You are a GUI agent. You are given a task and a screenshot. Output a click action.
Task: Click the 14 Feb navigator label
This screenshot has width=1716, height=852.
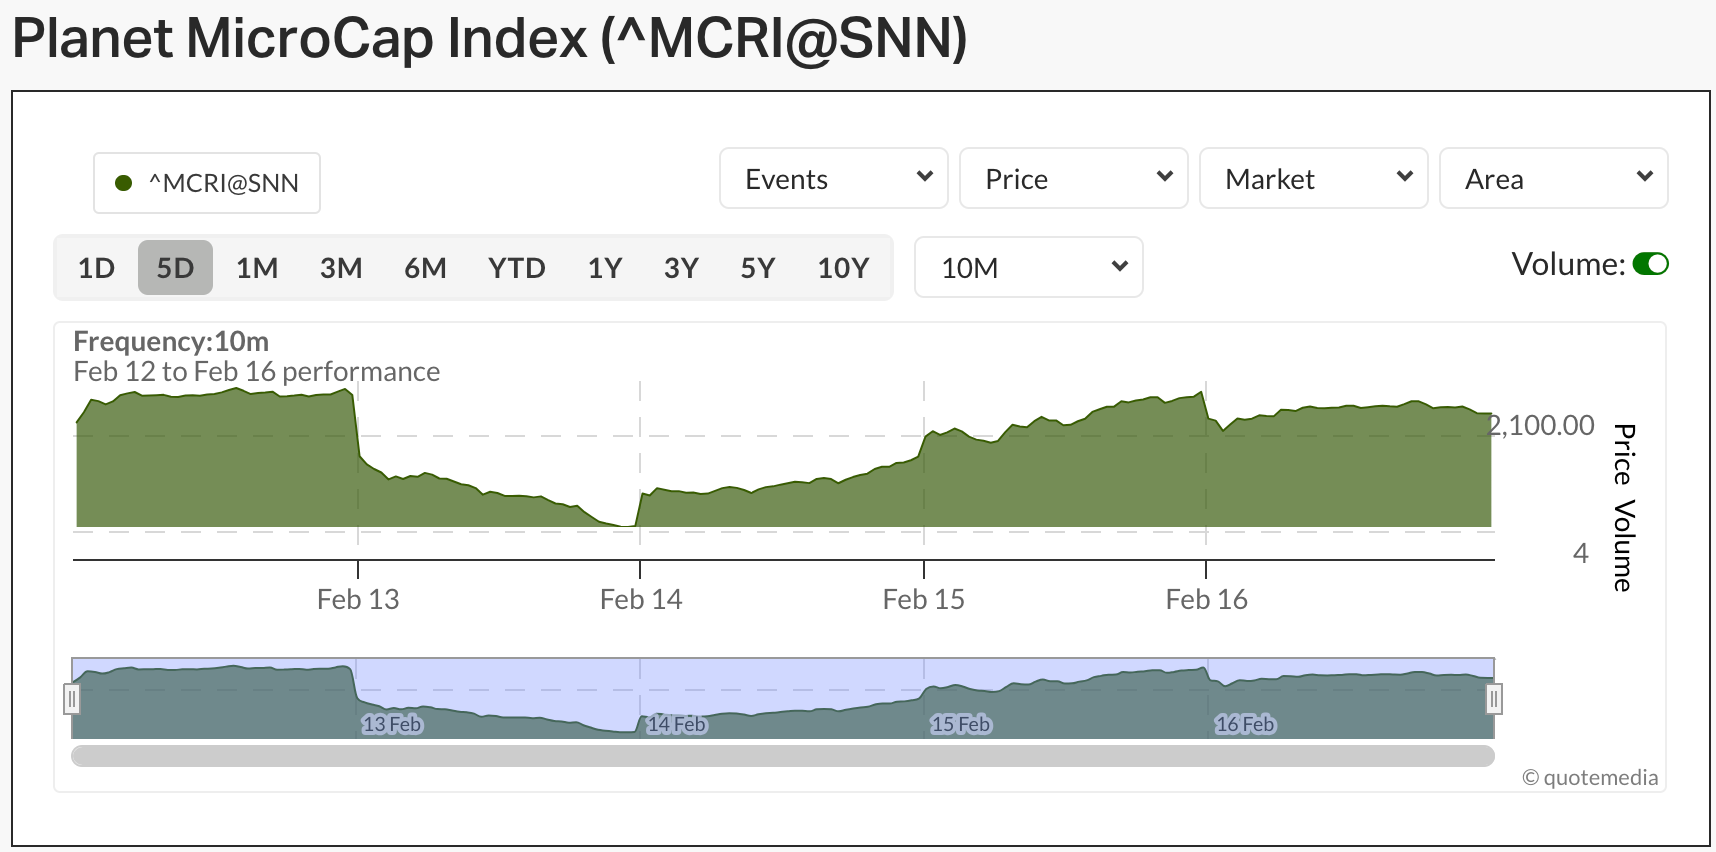[676, 724]
